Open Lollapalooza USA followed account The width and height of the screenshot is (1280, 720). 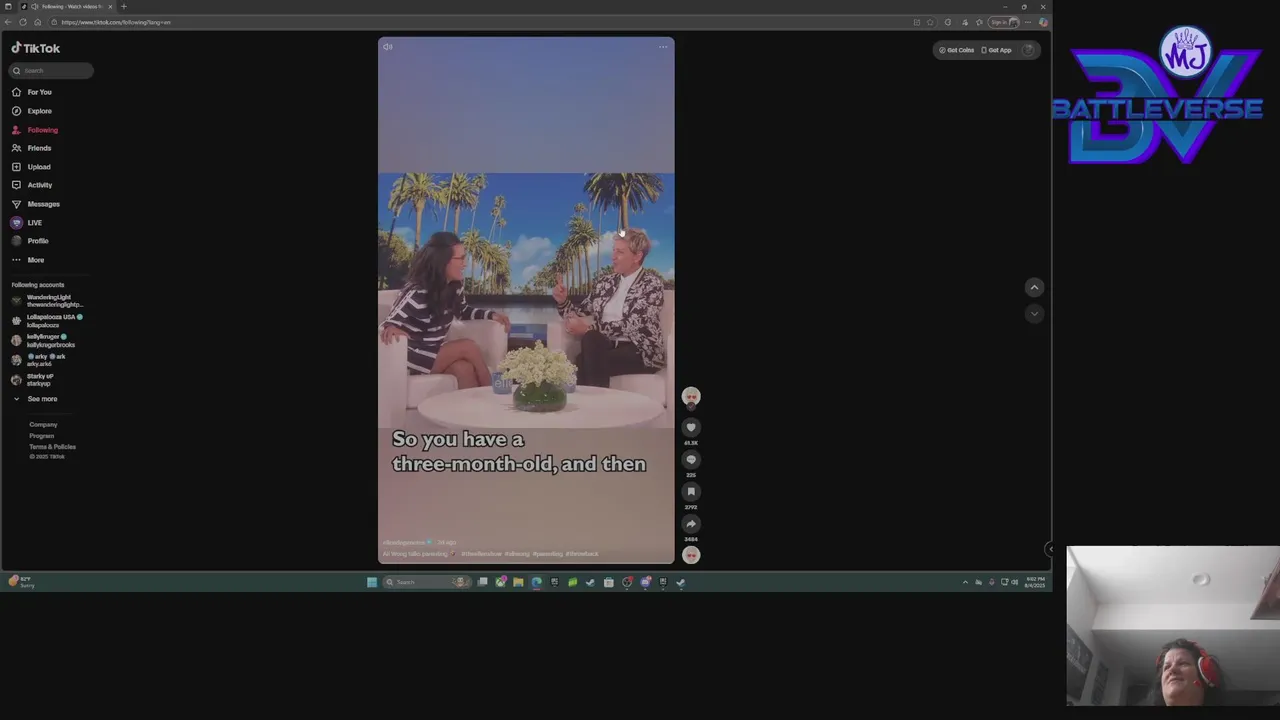coord(48,321)
